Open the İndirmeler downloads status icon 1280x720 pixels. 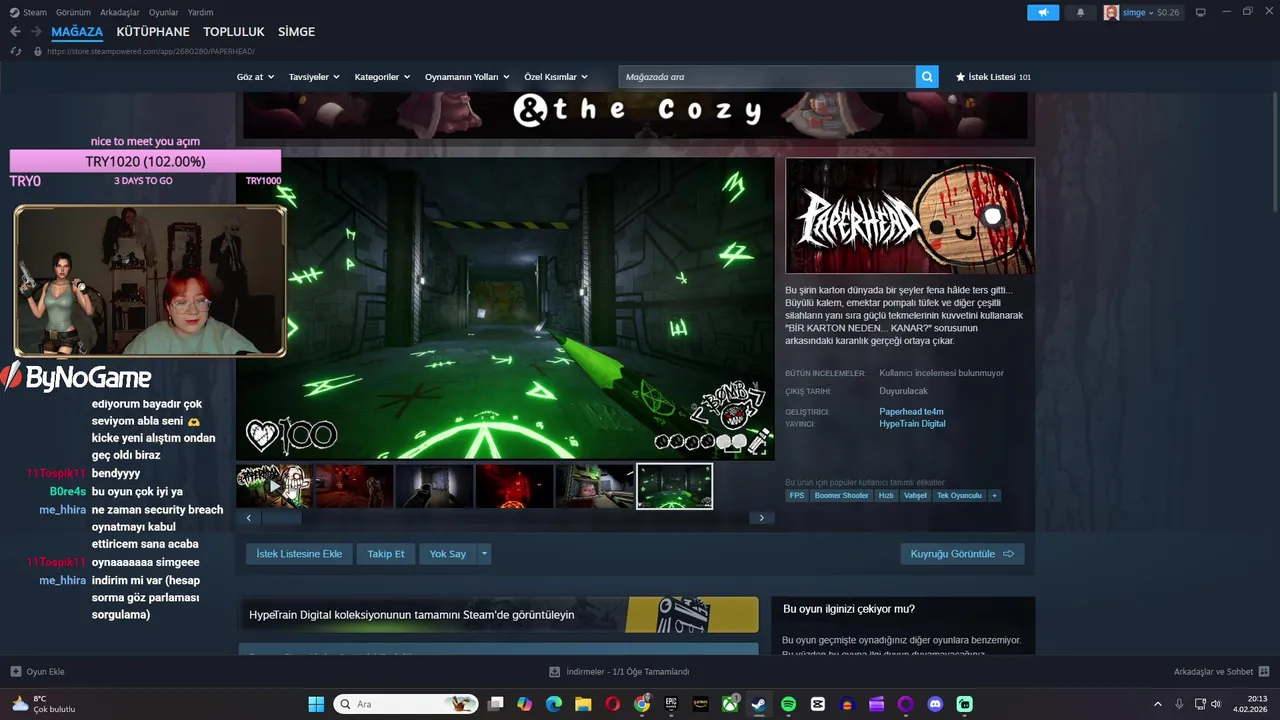(555, 672)
